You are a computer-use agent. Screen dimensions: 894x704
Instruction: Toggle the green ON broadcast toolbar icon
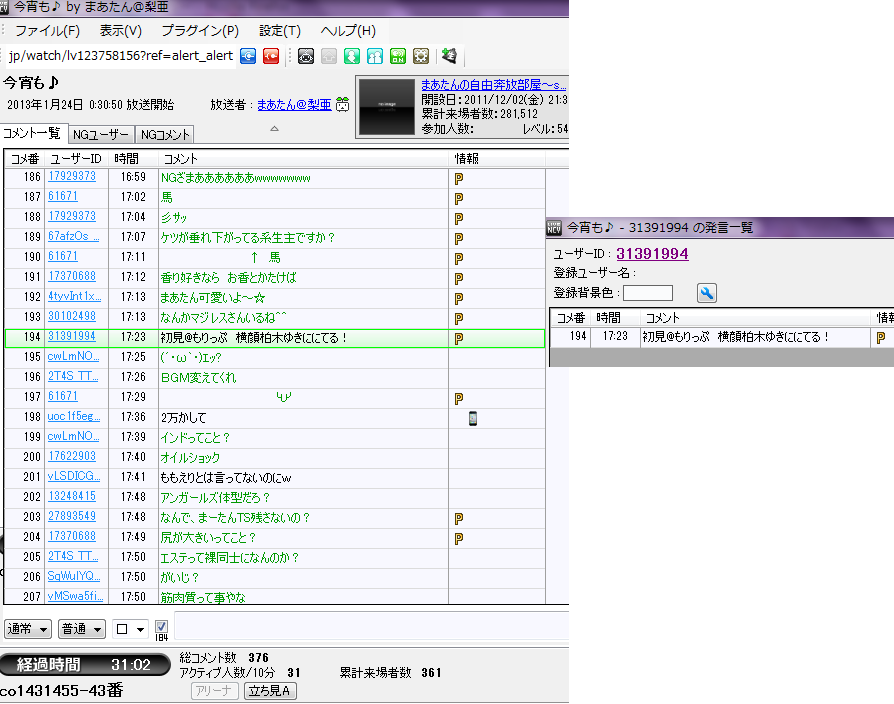(x=397, y=56)
